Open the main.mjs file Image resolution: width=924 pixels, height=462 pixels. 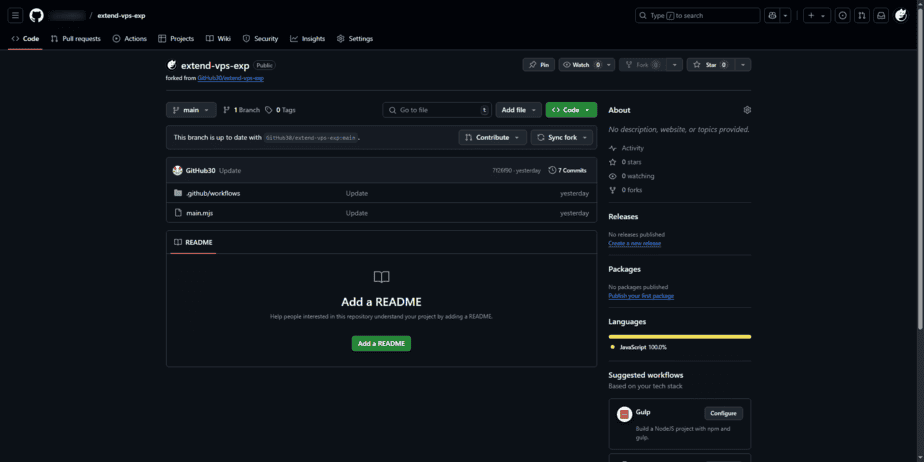[x=200, y=213]
